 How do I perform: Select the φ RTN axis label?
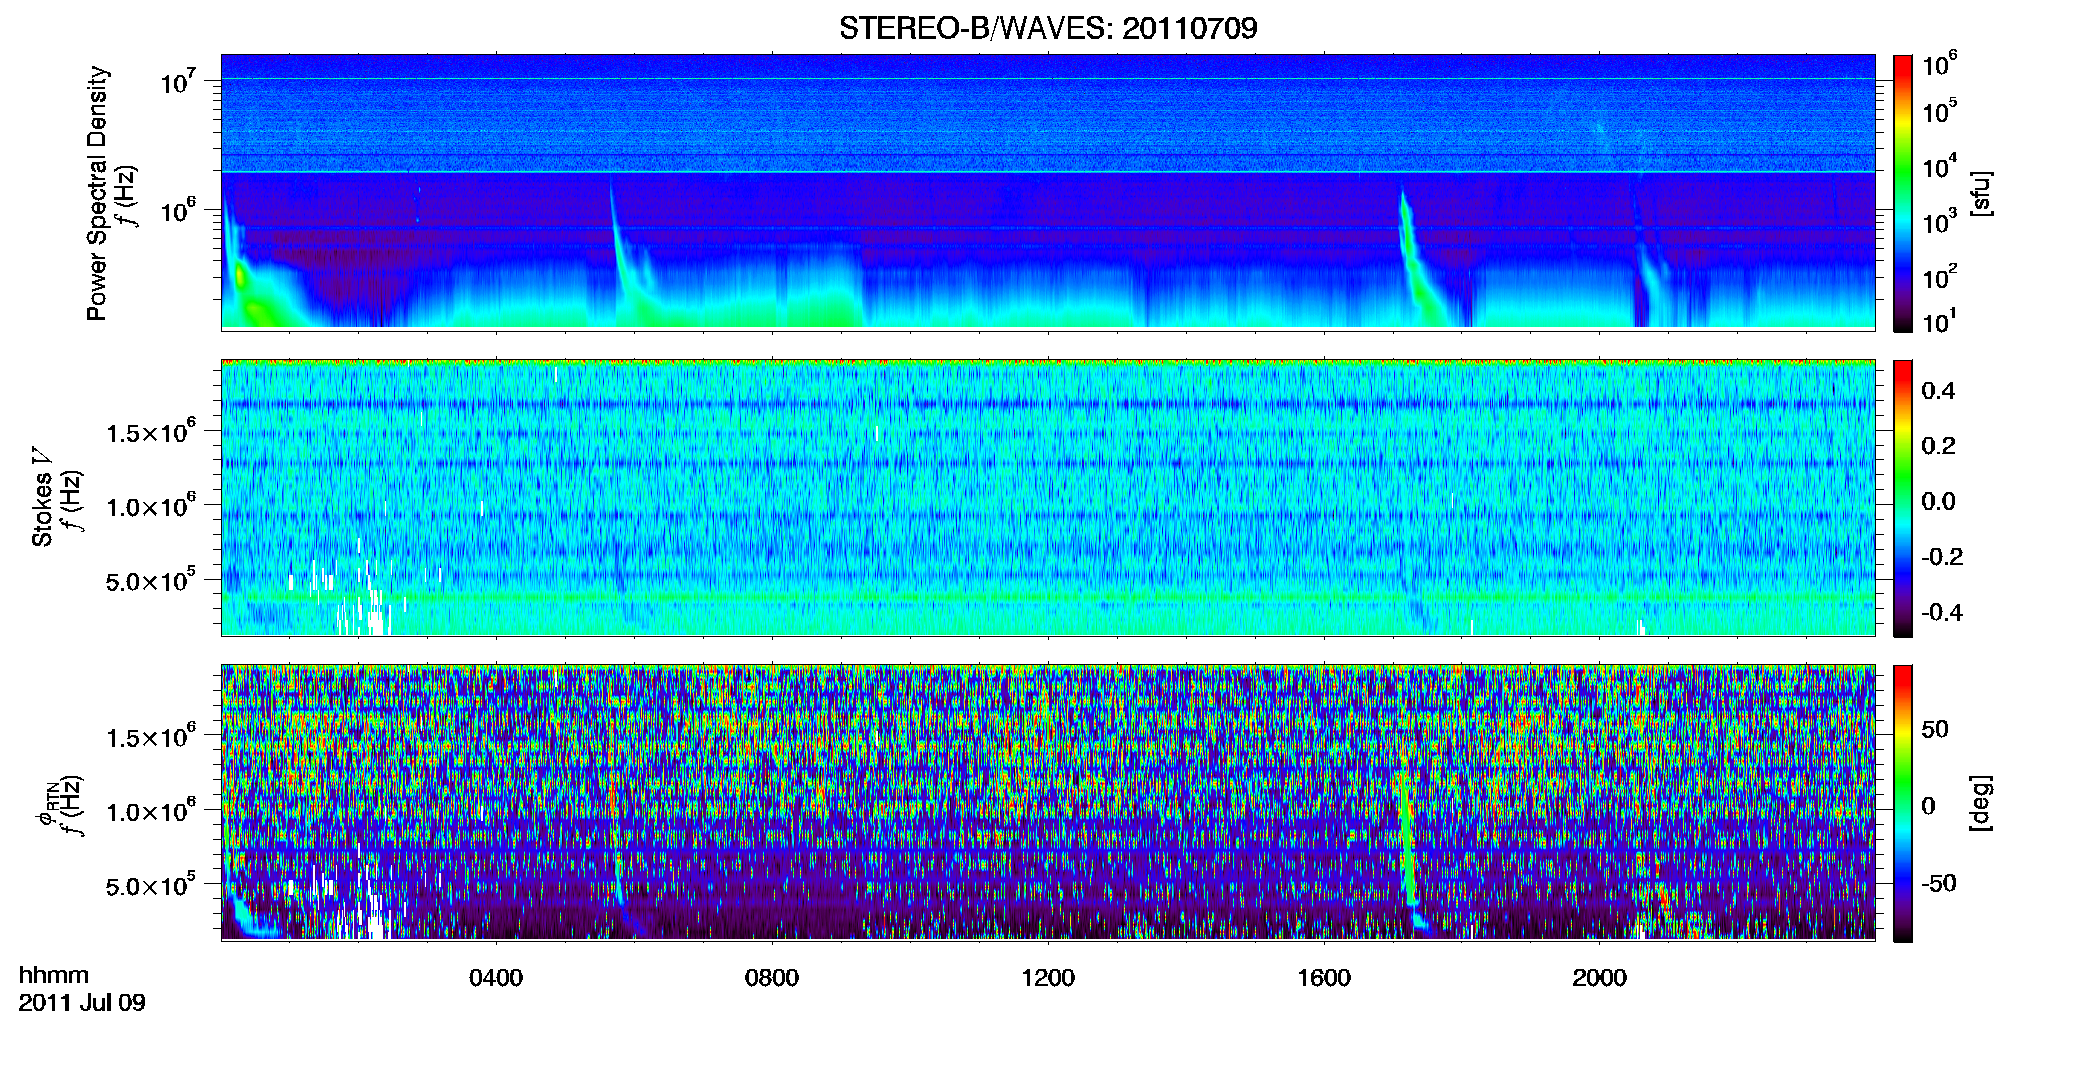coord(45,804)
